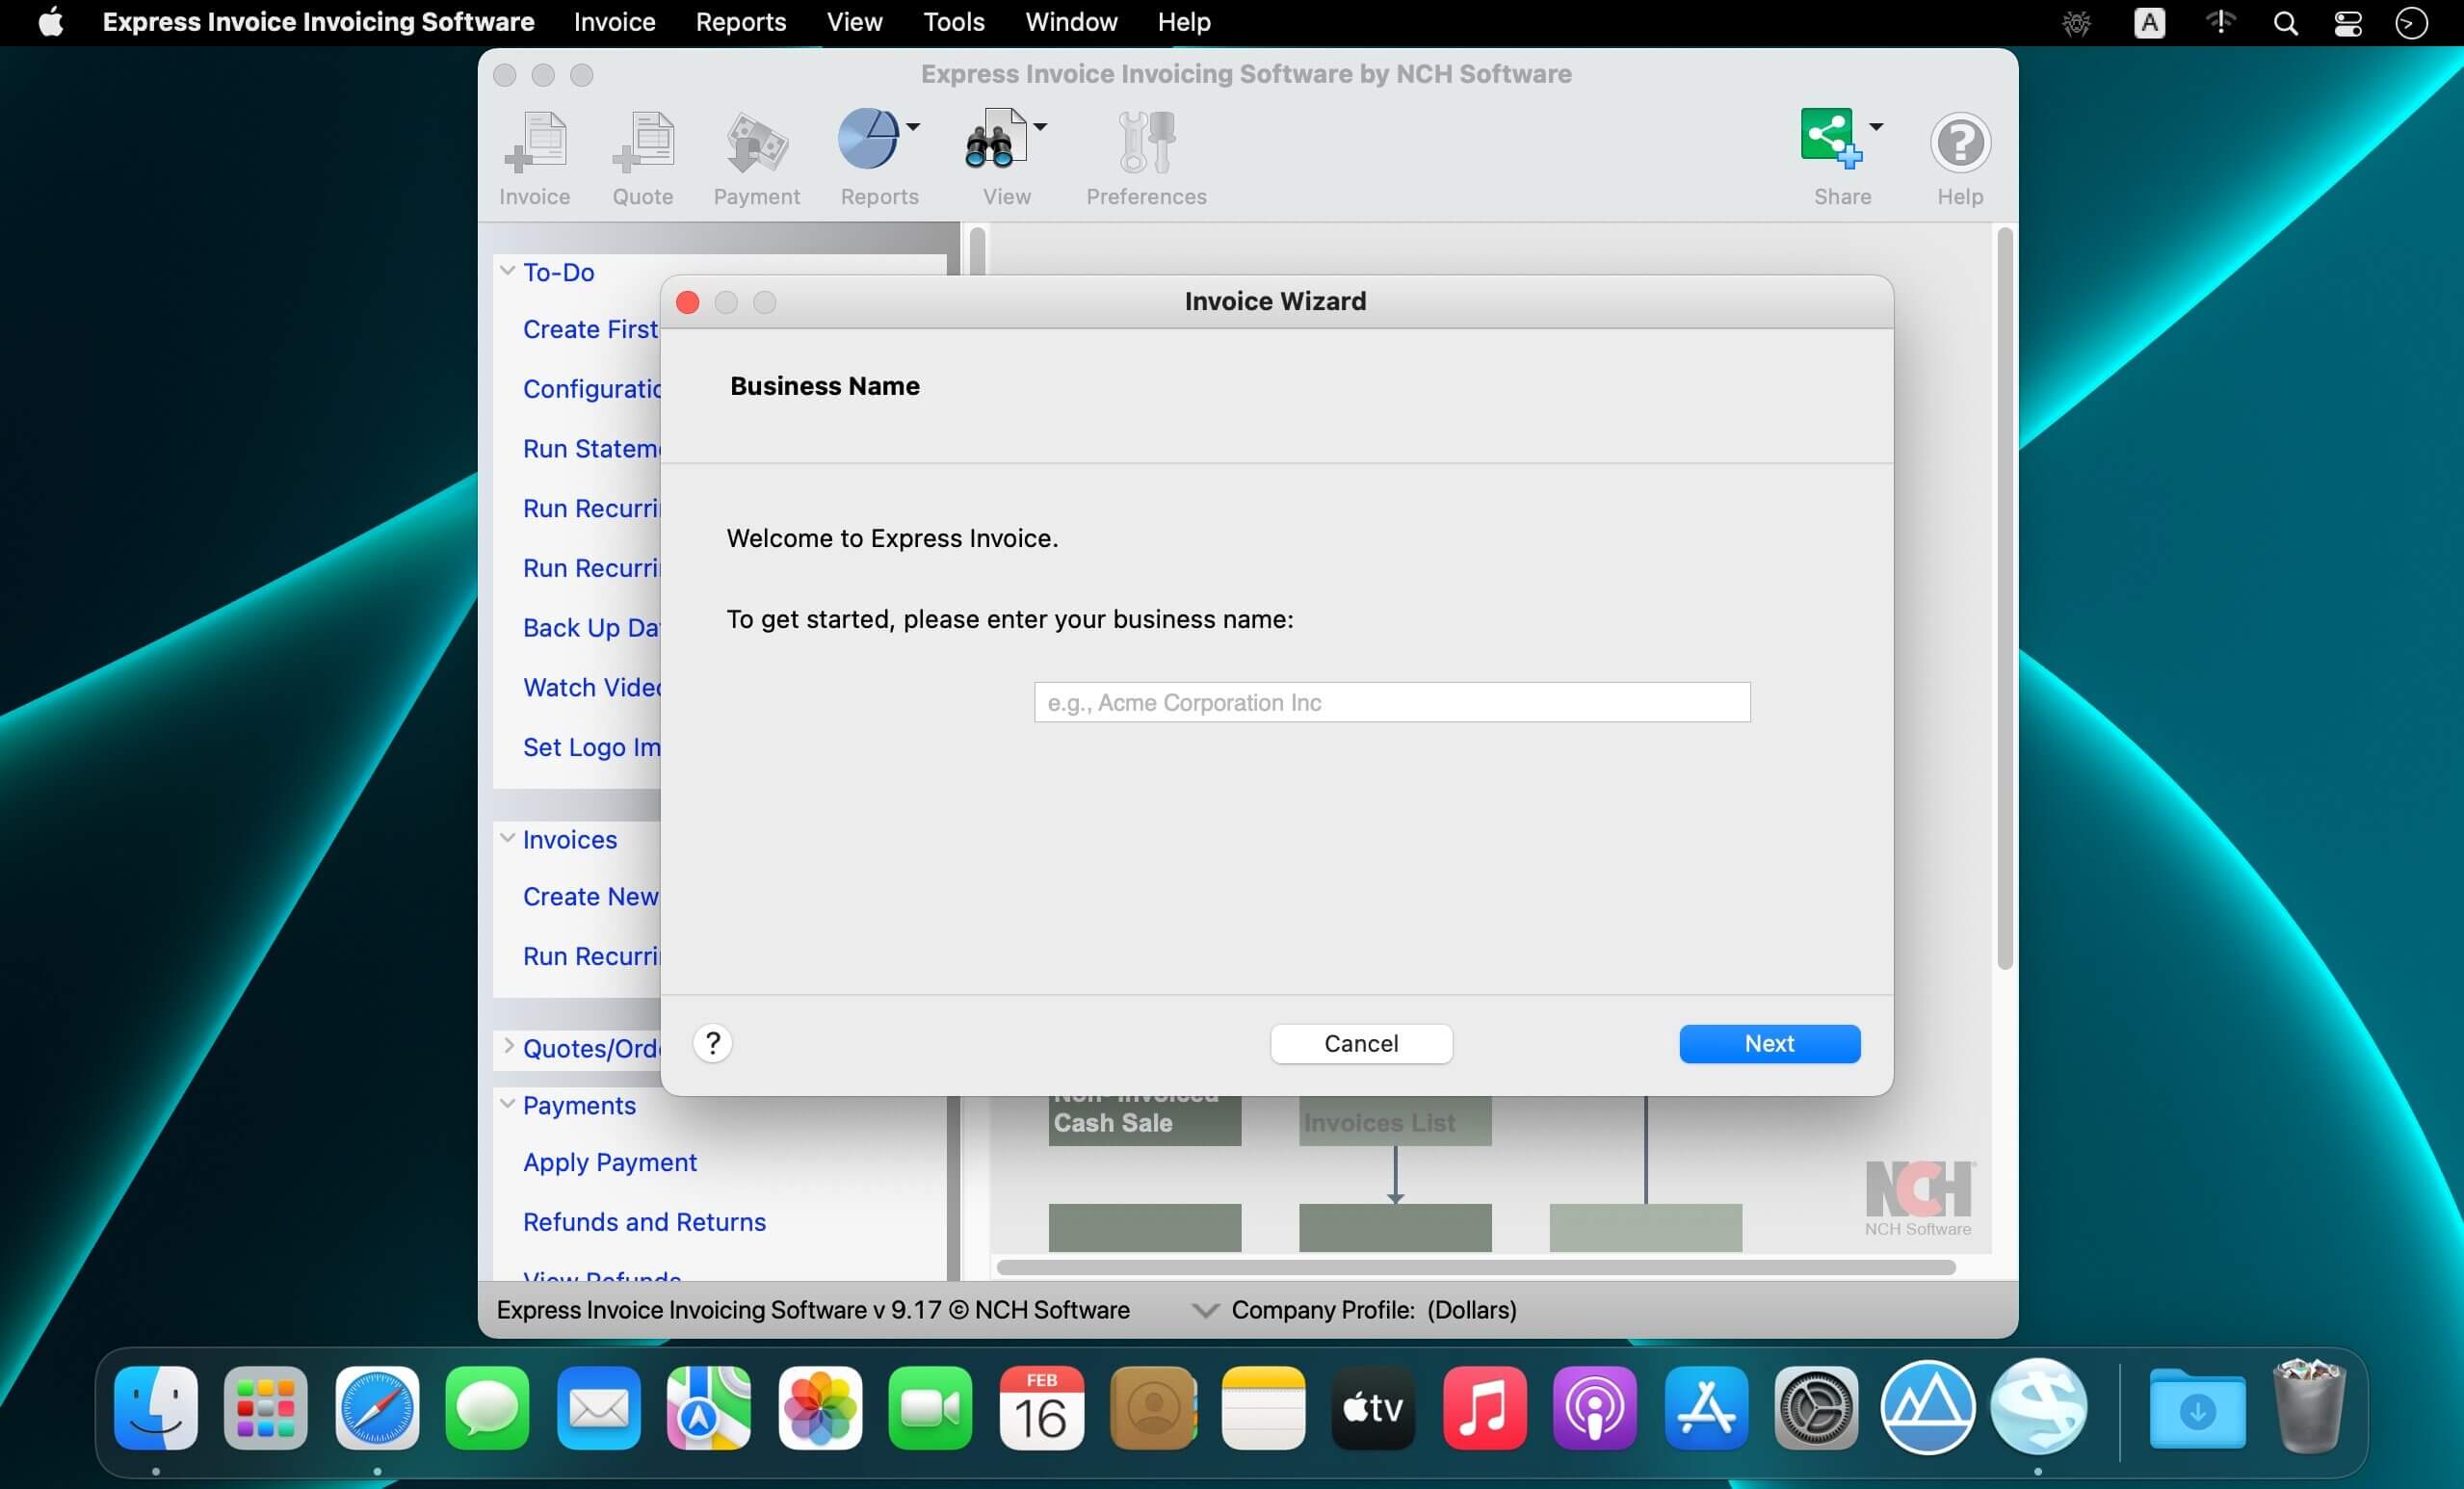Viewport: 2464px width, 1489px height.
Task: Click the Refunds and Returns link
Action: tap(644, 1222)
